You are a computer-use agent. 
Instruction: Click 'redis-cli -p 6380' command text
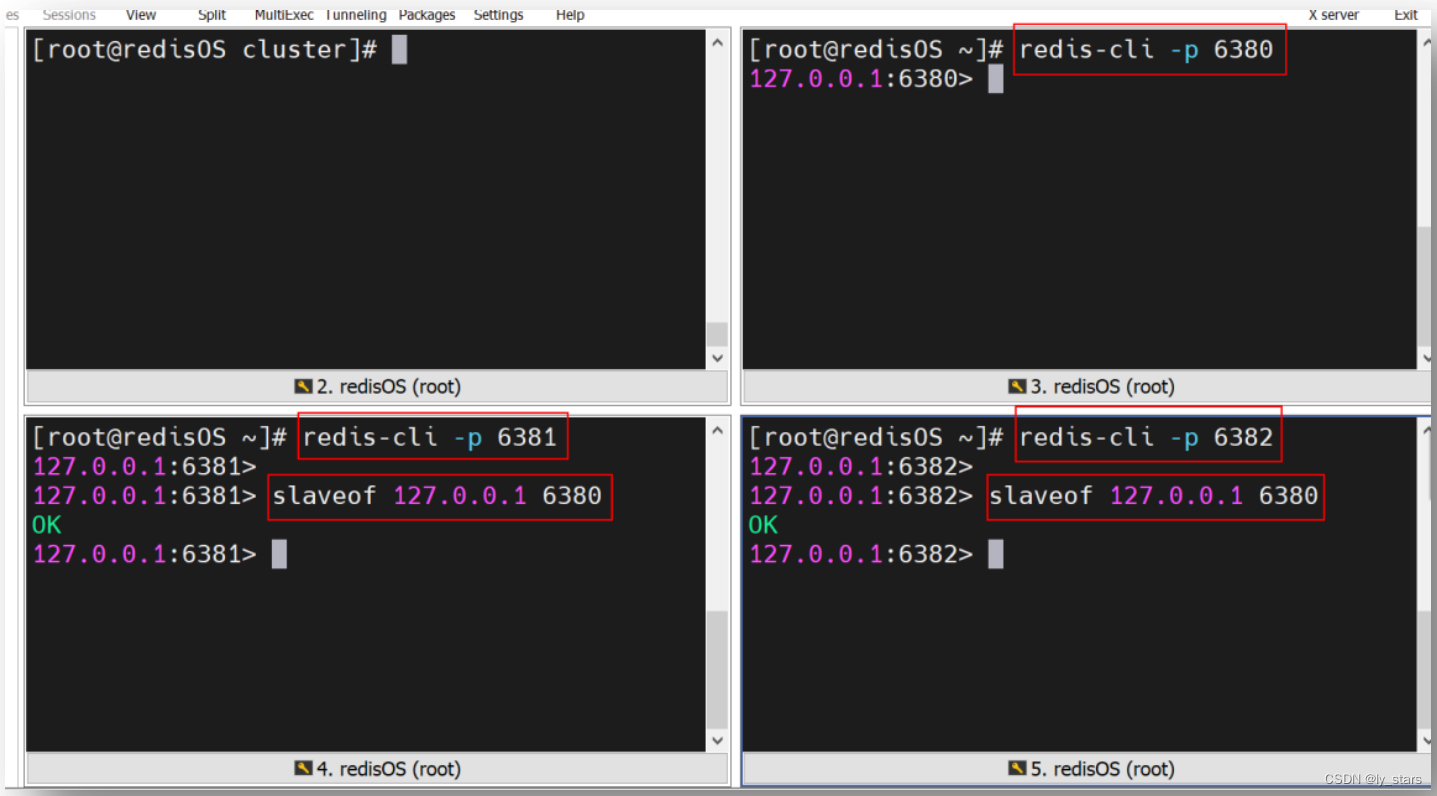click(x=1146, y=49)
